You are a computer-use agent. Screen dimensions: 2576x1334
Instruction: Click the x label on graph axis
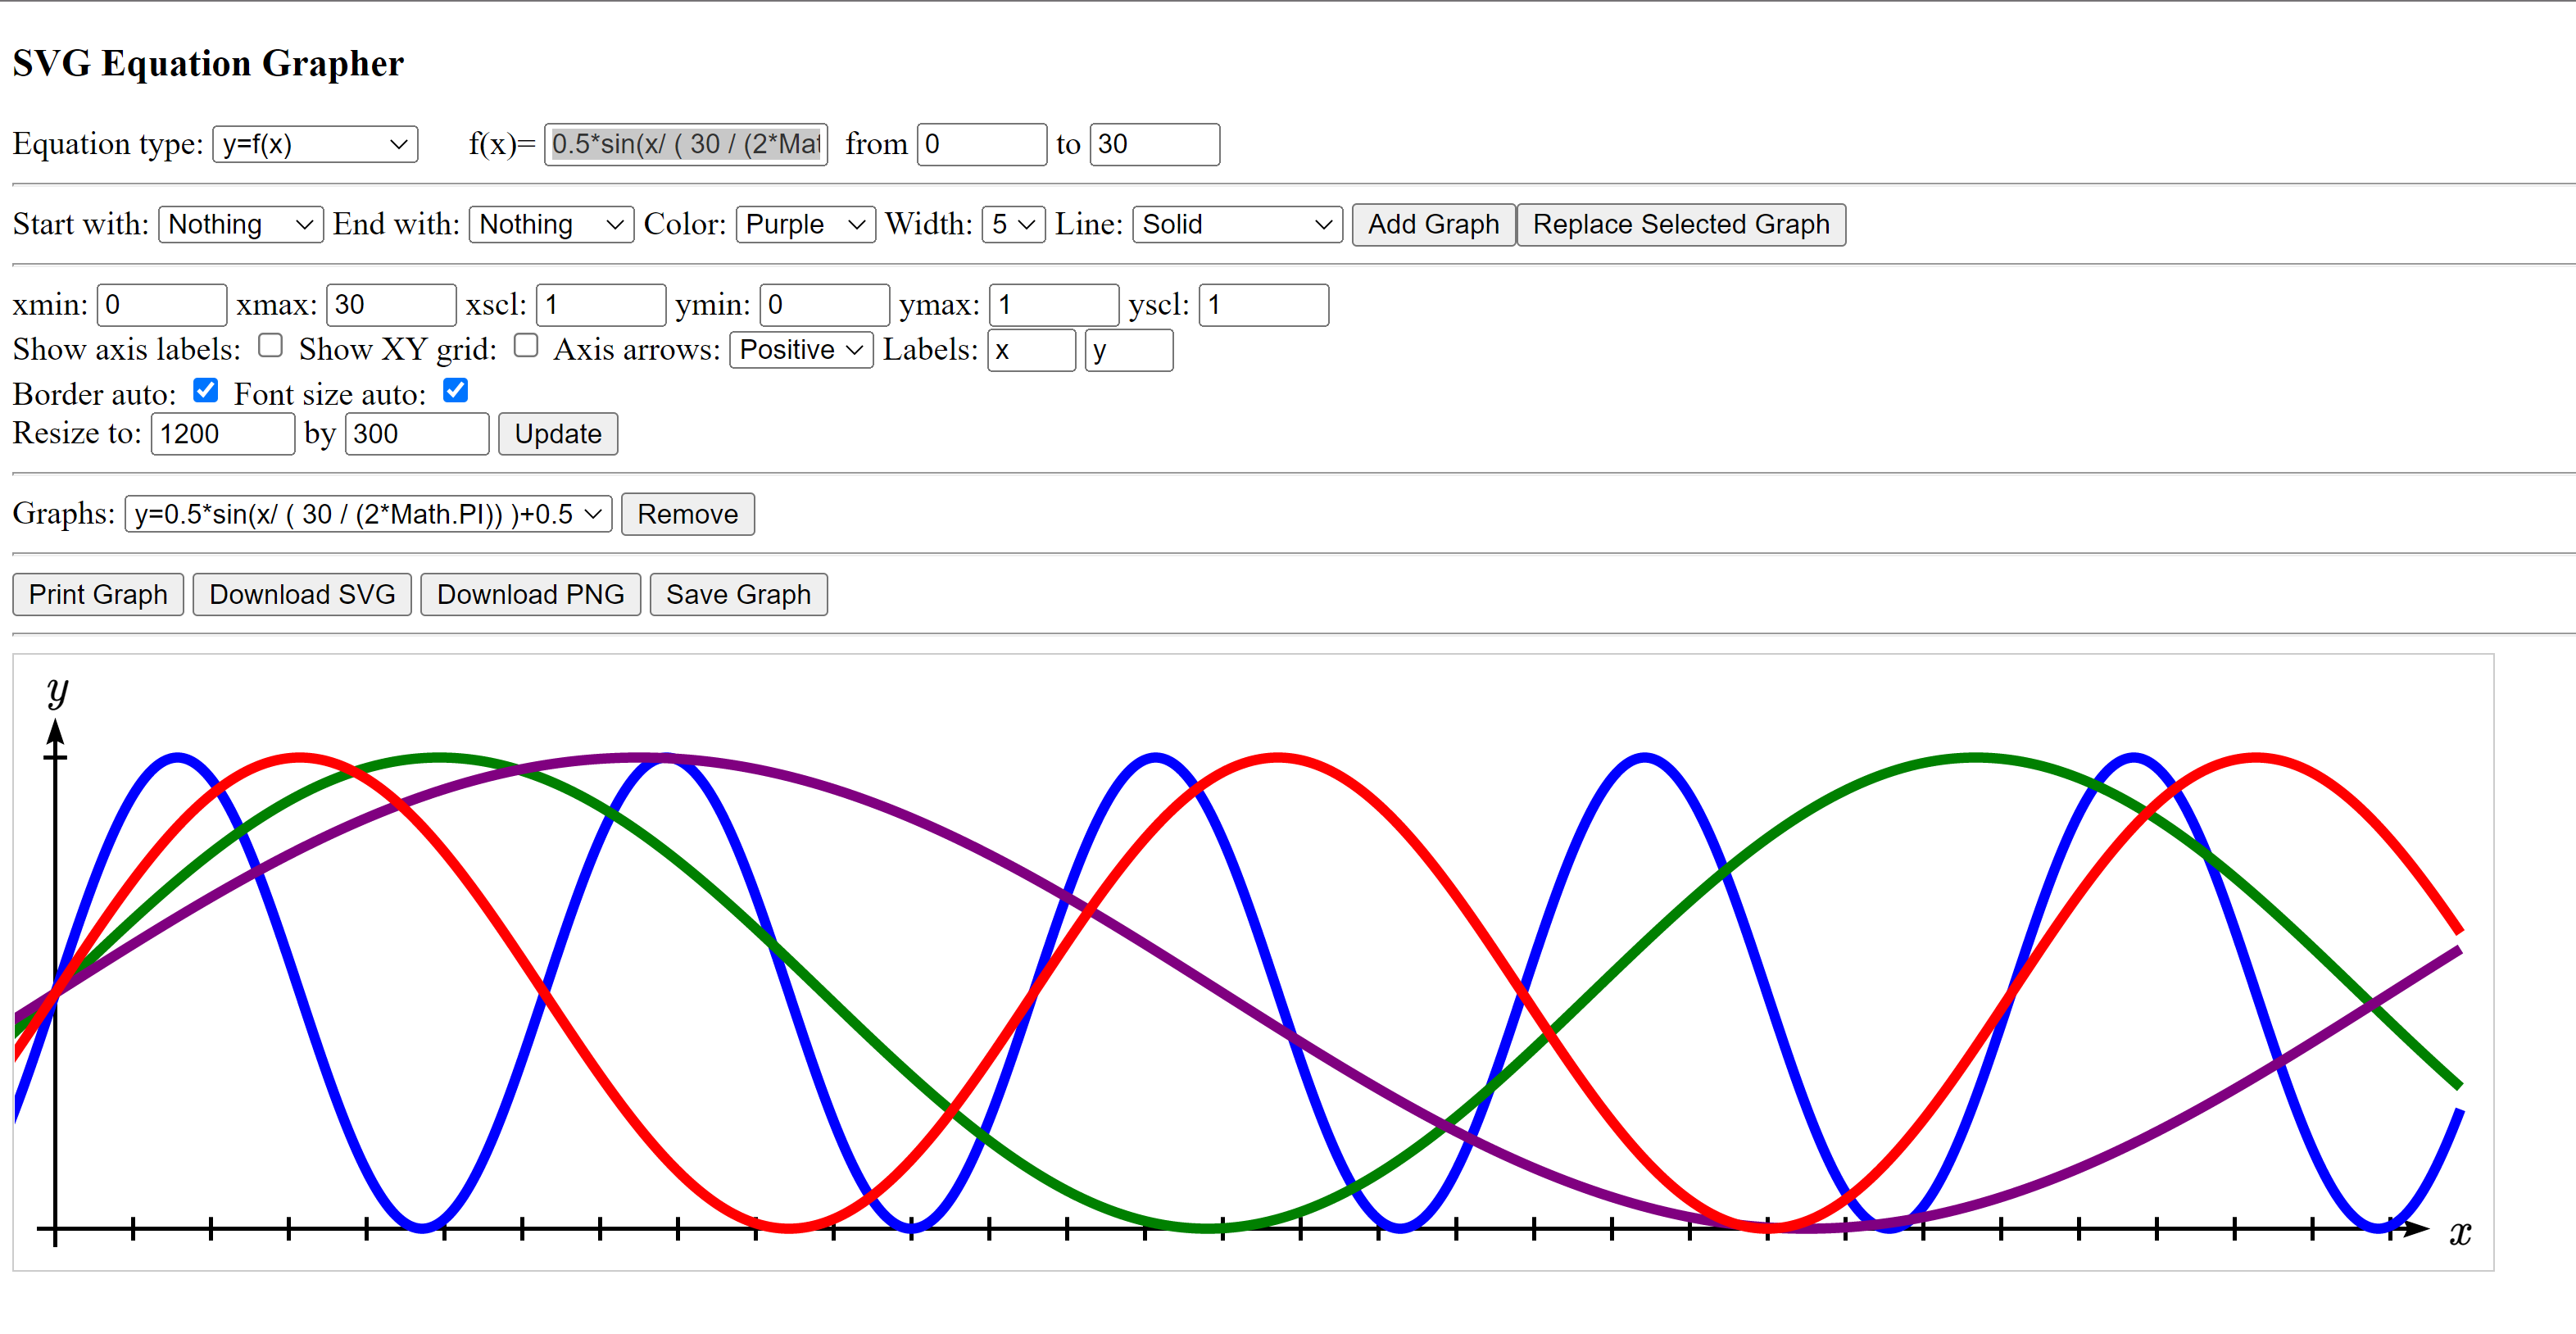pos(2461,1232)
